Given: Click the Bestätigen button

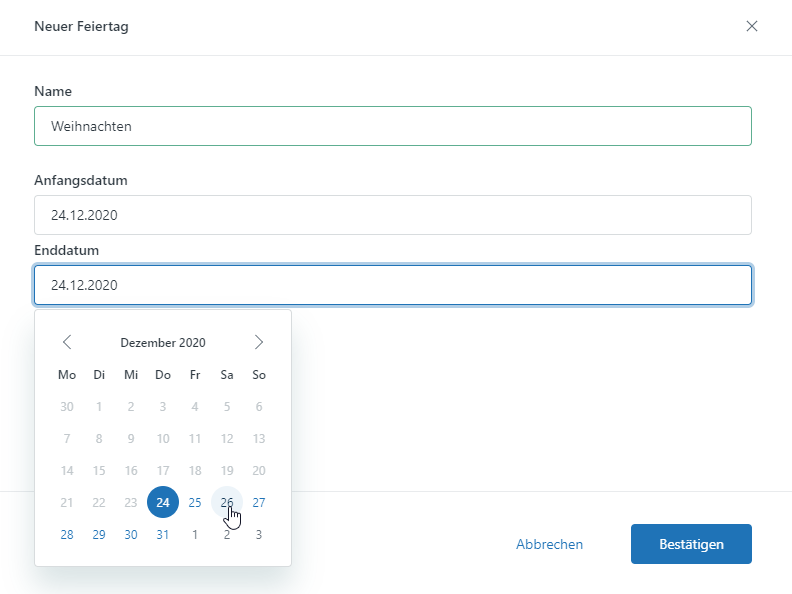Looking at the screenshot, I should (x=691, y=544).
